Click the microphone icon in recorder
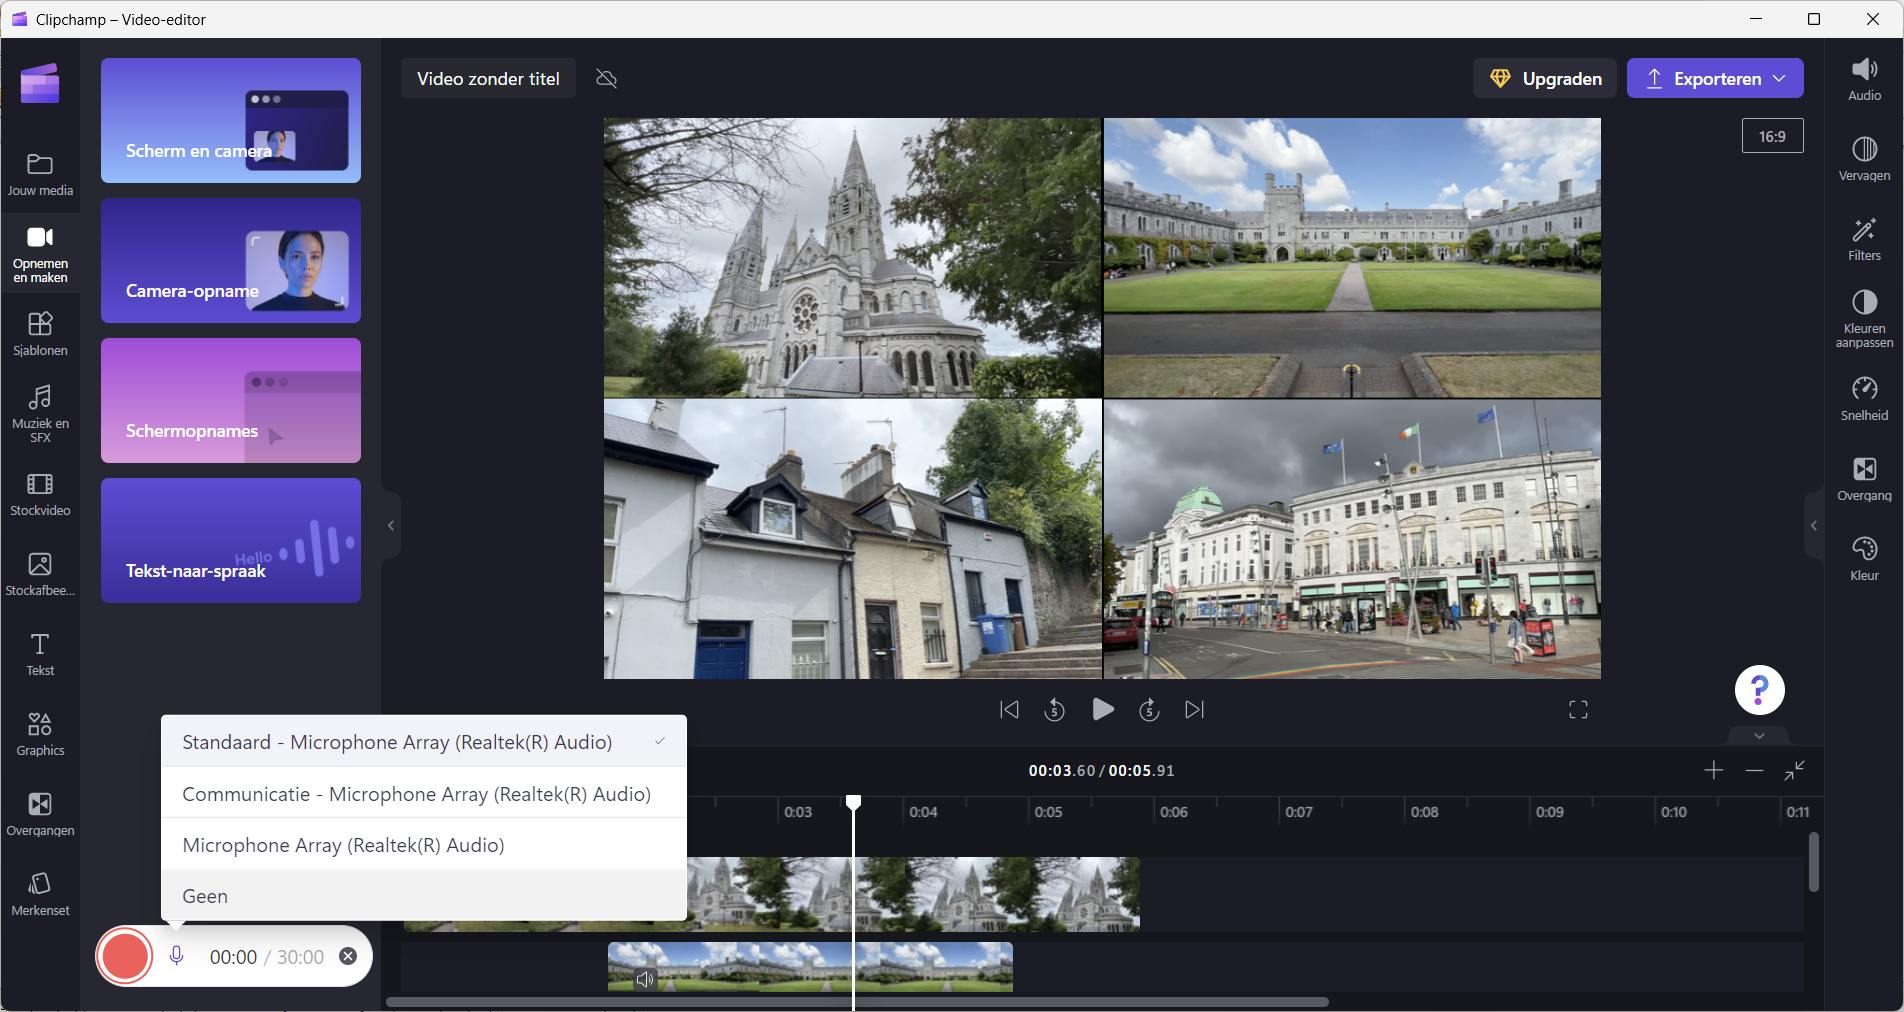This screenshot has width=1904, height=1012. [x=176, y=956]
